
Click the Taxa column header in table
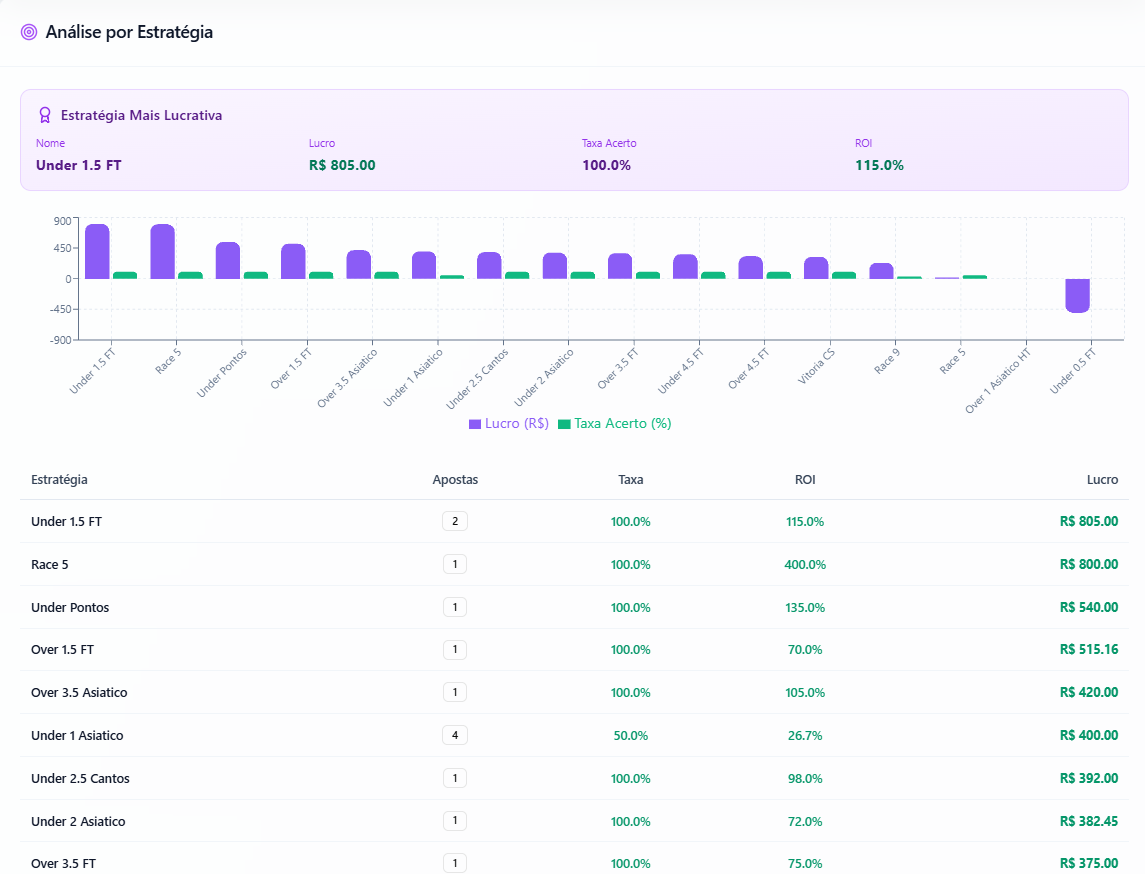click(630, 480)
